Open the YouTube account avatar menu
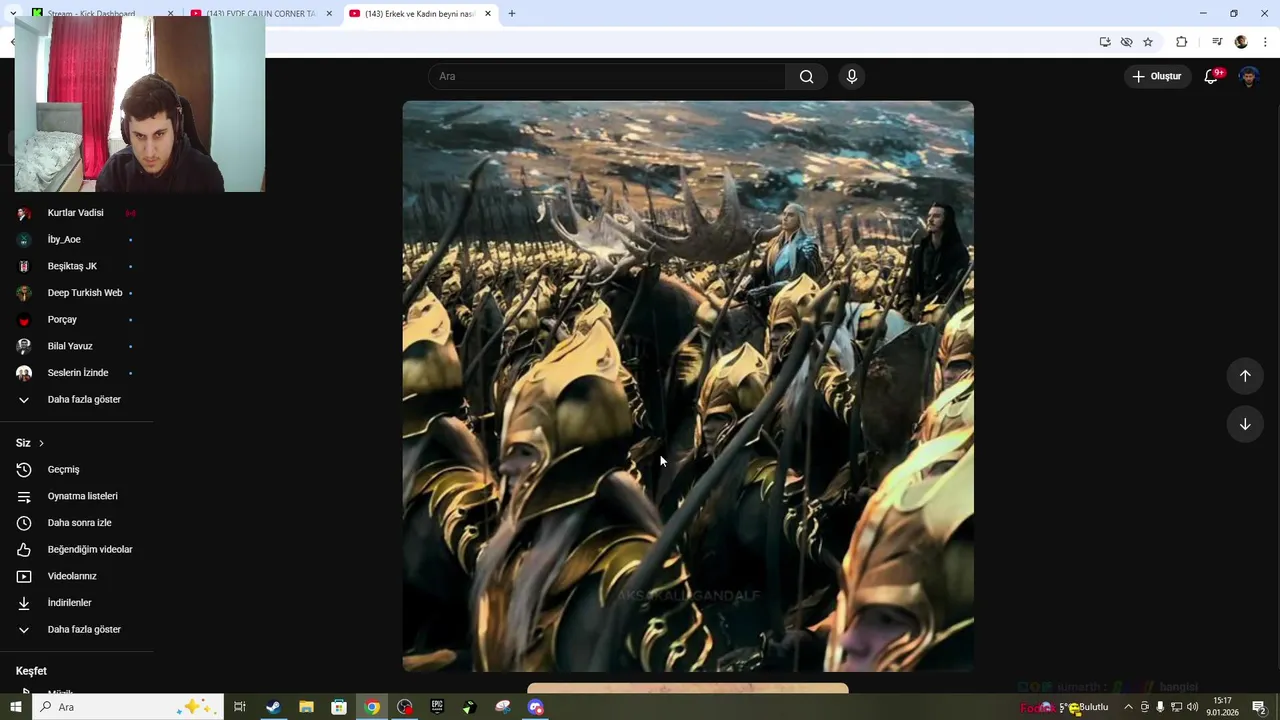The image size is (1280, 720). tap(1248, 76)
